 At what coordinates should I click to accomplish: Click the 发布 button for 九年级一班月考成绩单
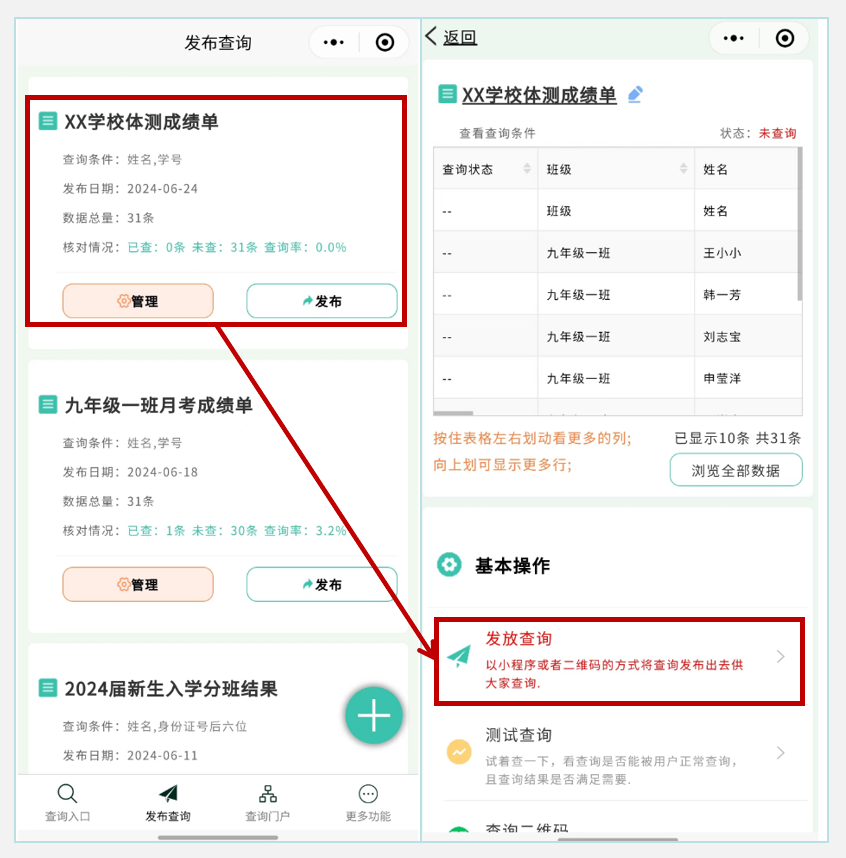(322, 584)
